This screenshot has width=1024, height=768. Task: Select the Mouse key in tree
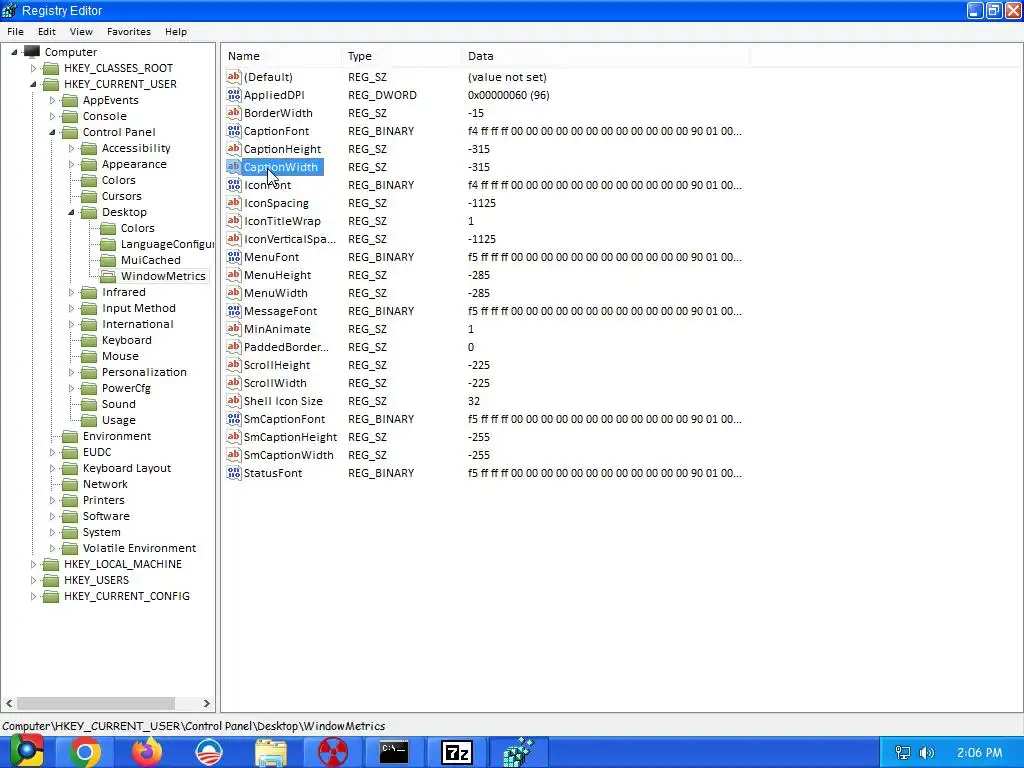(x=120, y=356)
